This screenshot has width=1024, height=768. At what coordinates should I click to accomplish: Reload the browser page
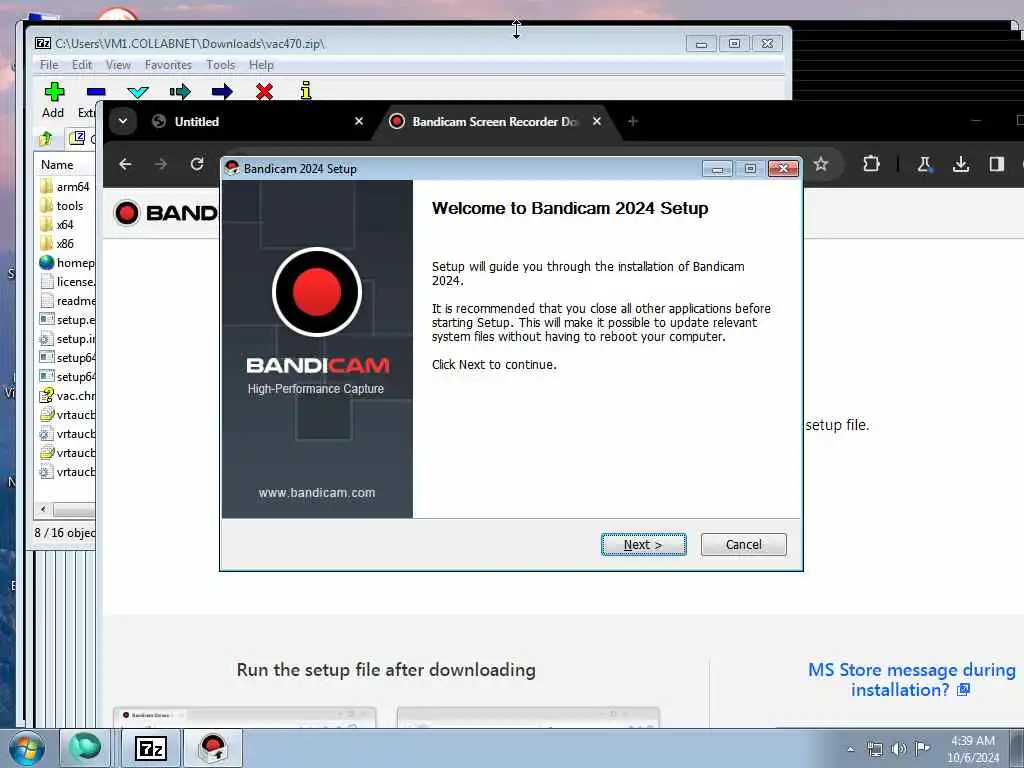(197, 164)
